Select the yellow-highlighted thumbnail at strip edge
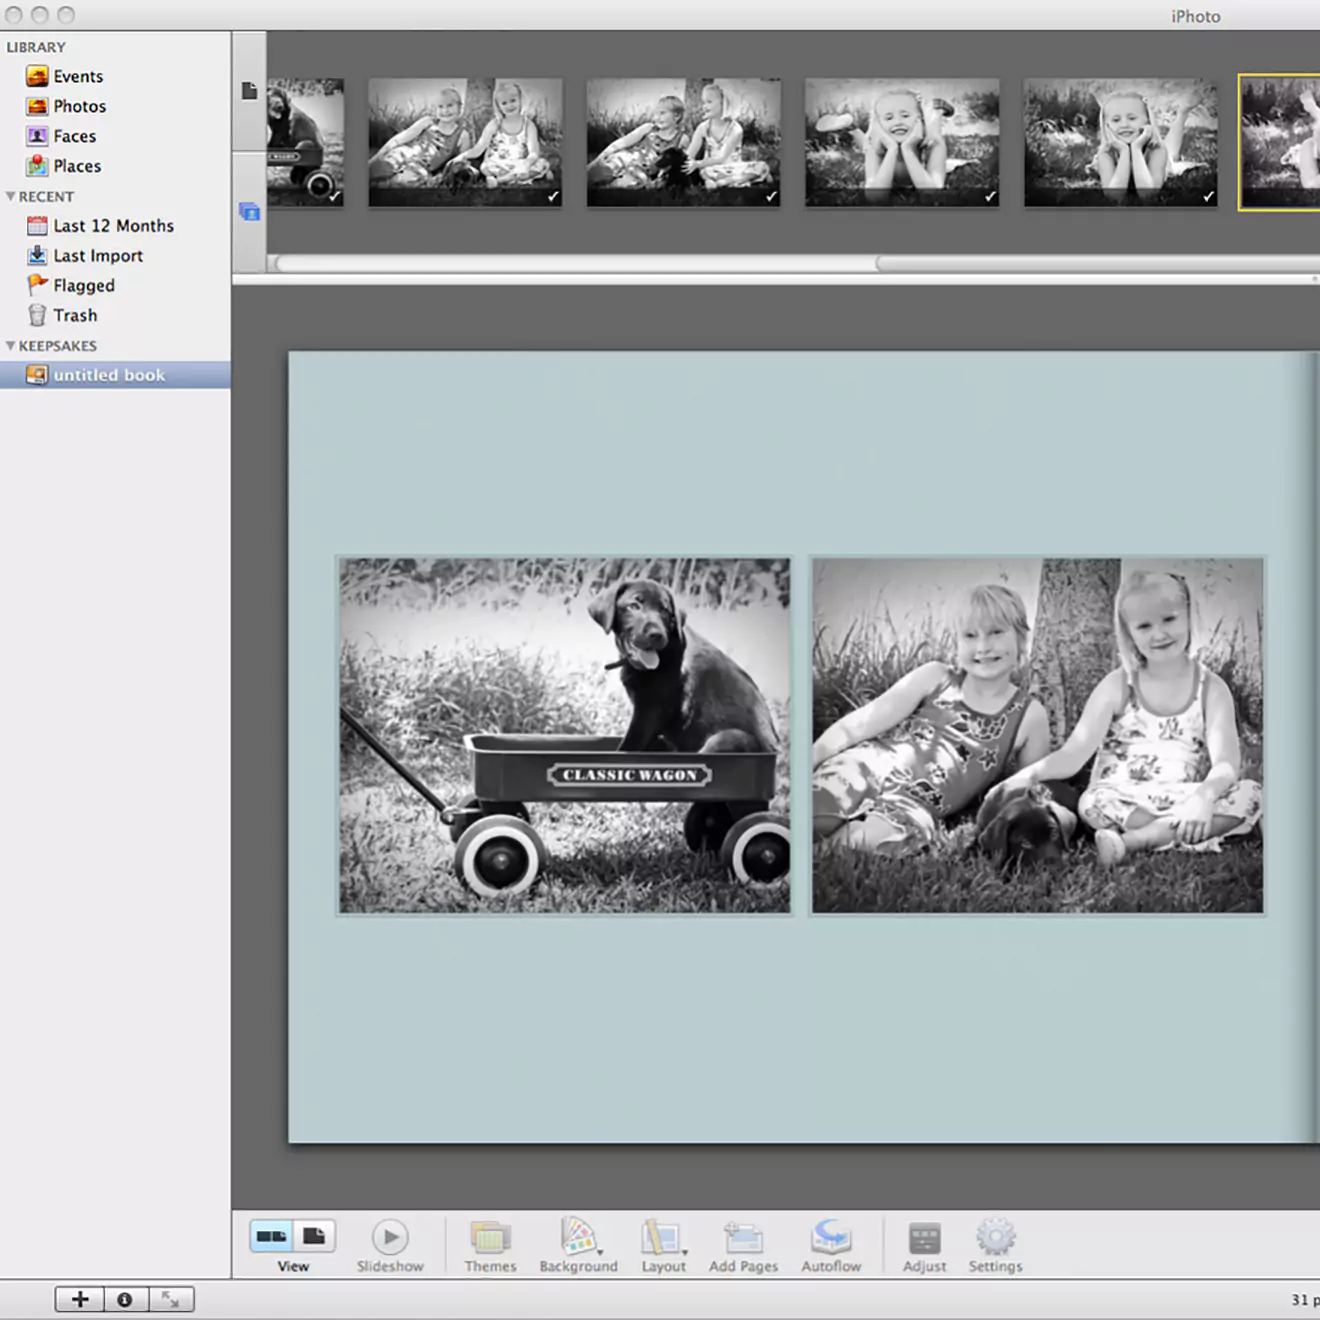Image resolution: width=1320 pixels, height=1320 pixels. pos(1280,142)
